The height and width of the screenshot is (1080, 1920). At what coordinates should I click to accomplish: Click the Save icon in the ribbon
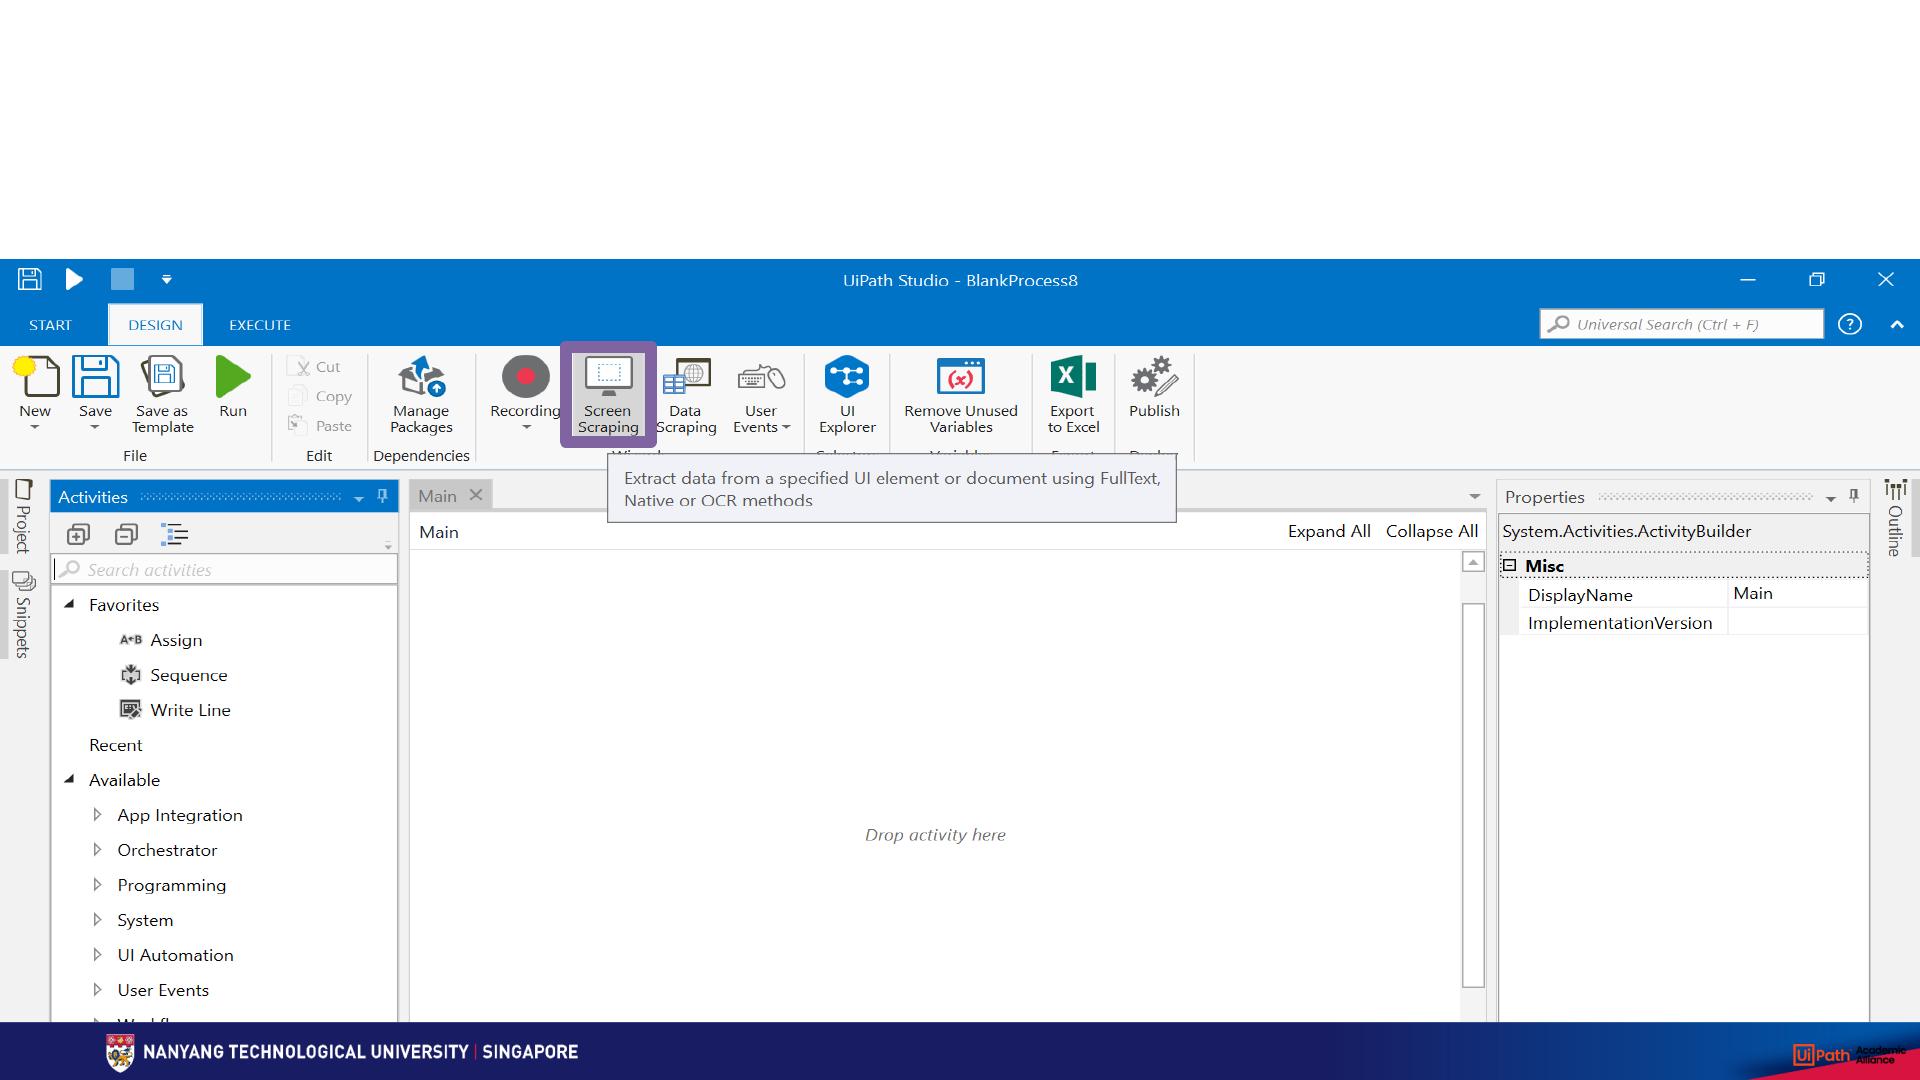[95, 377]
